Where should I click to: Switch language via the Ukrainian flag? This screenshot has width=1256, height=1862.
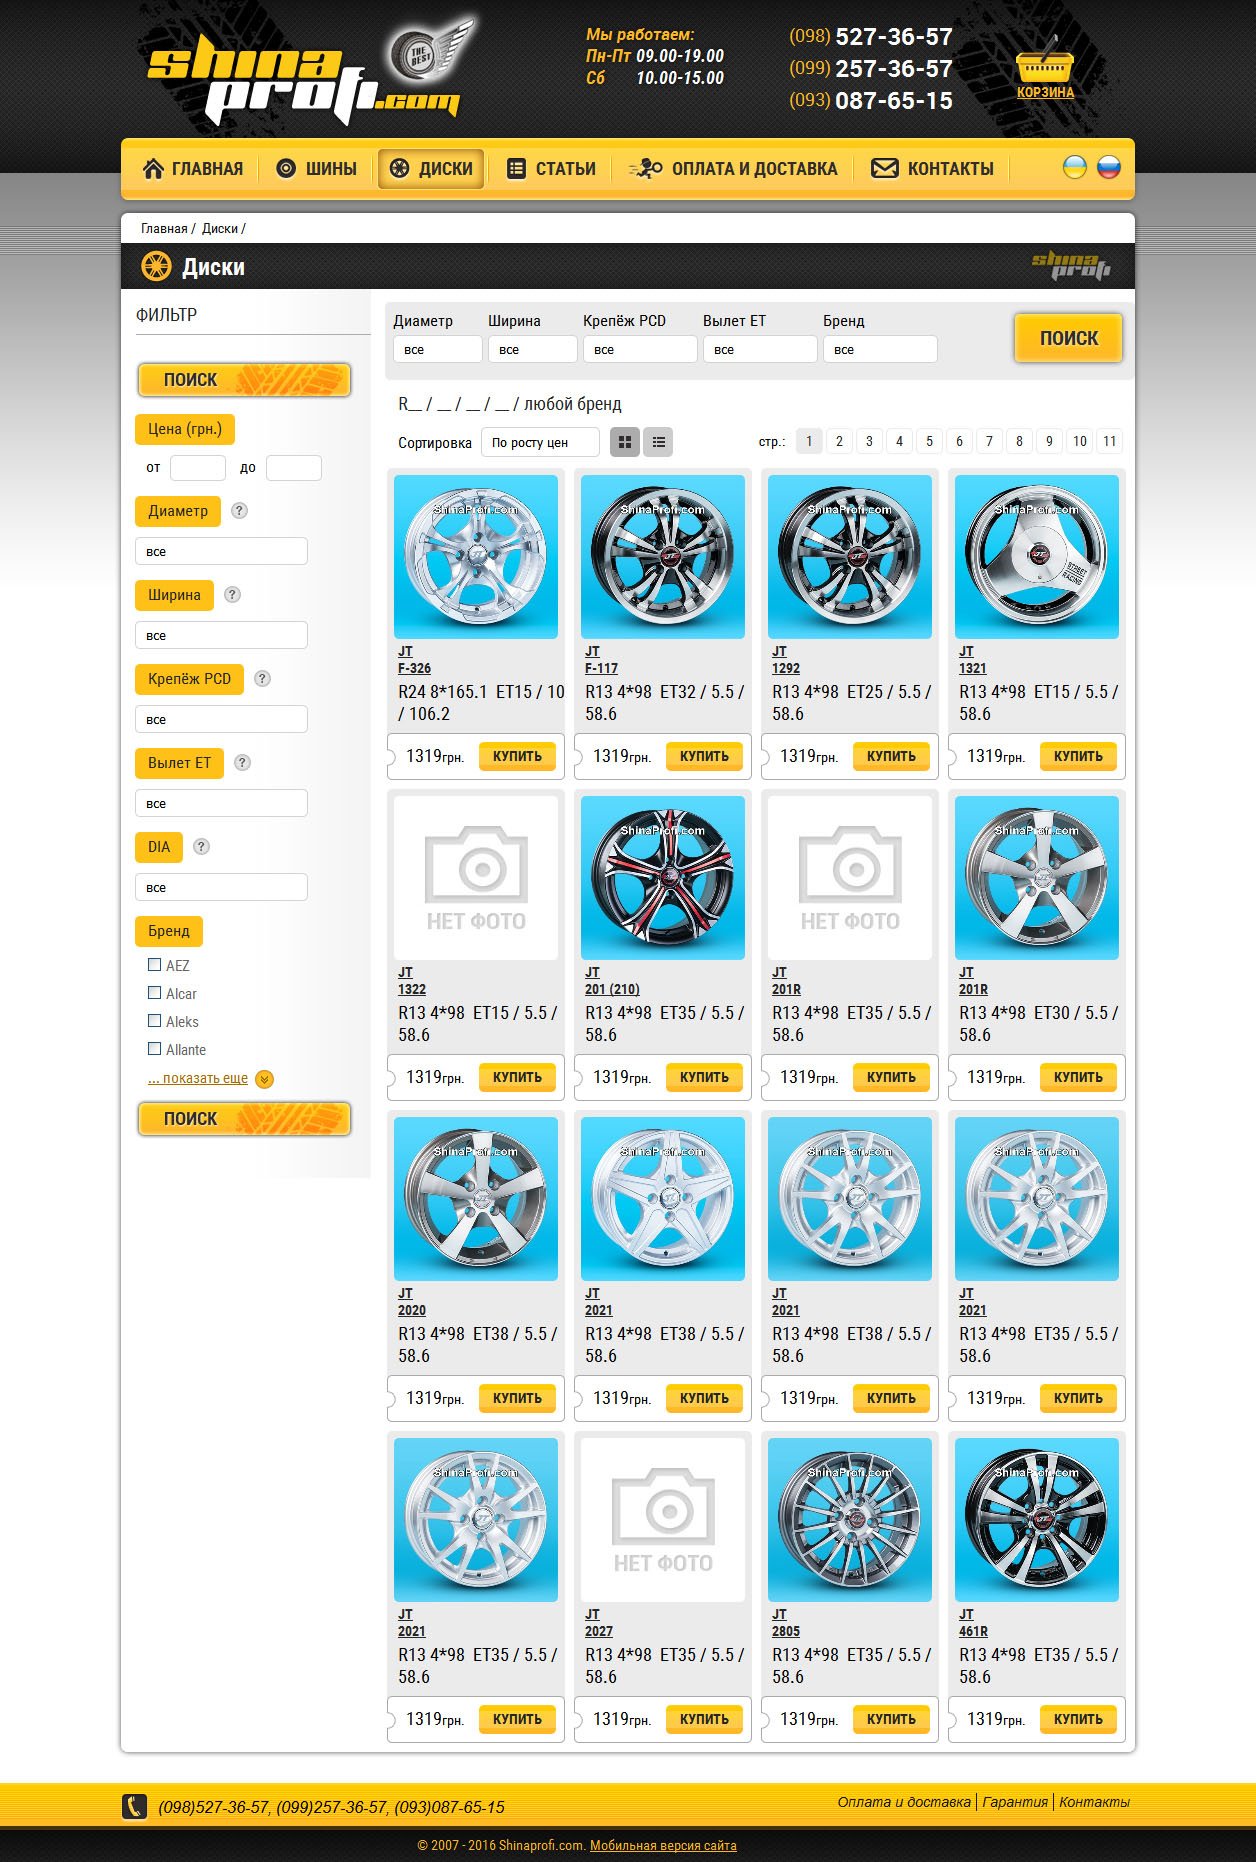pos(1074,167)
